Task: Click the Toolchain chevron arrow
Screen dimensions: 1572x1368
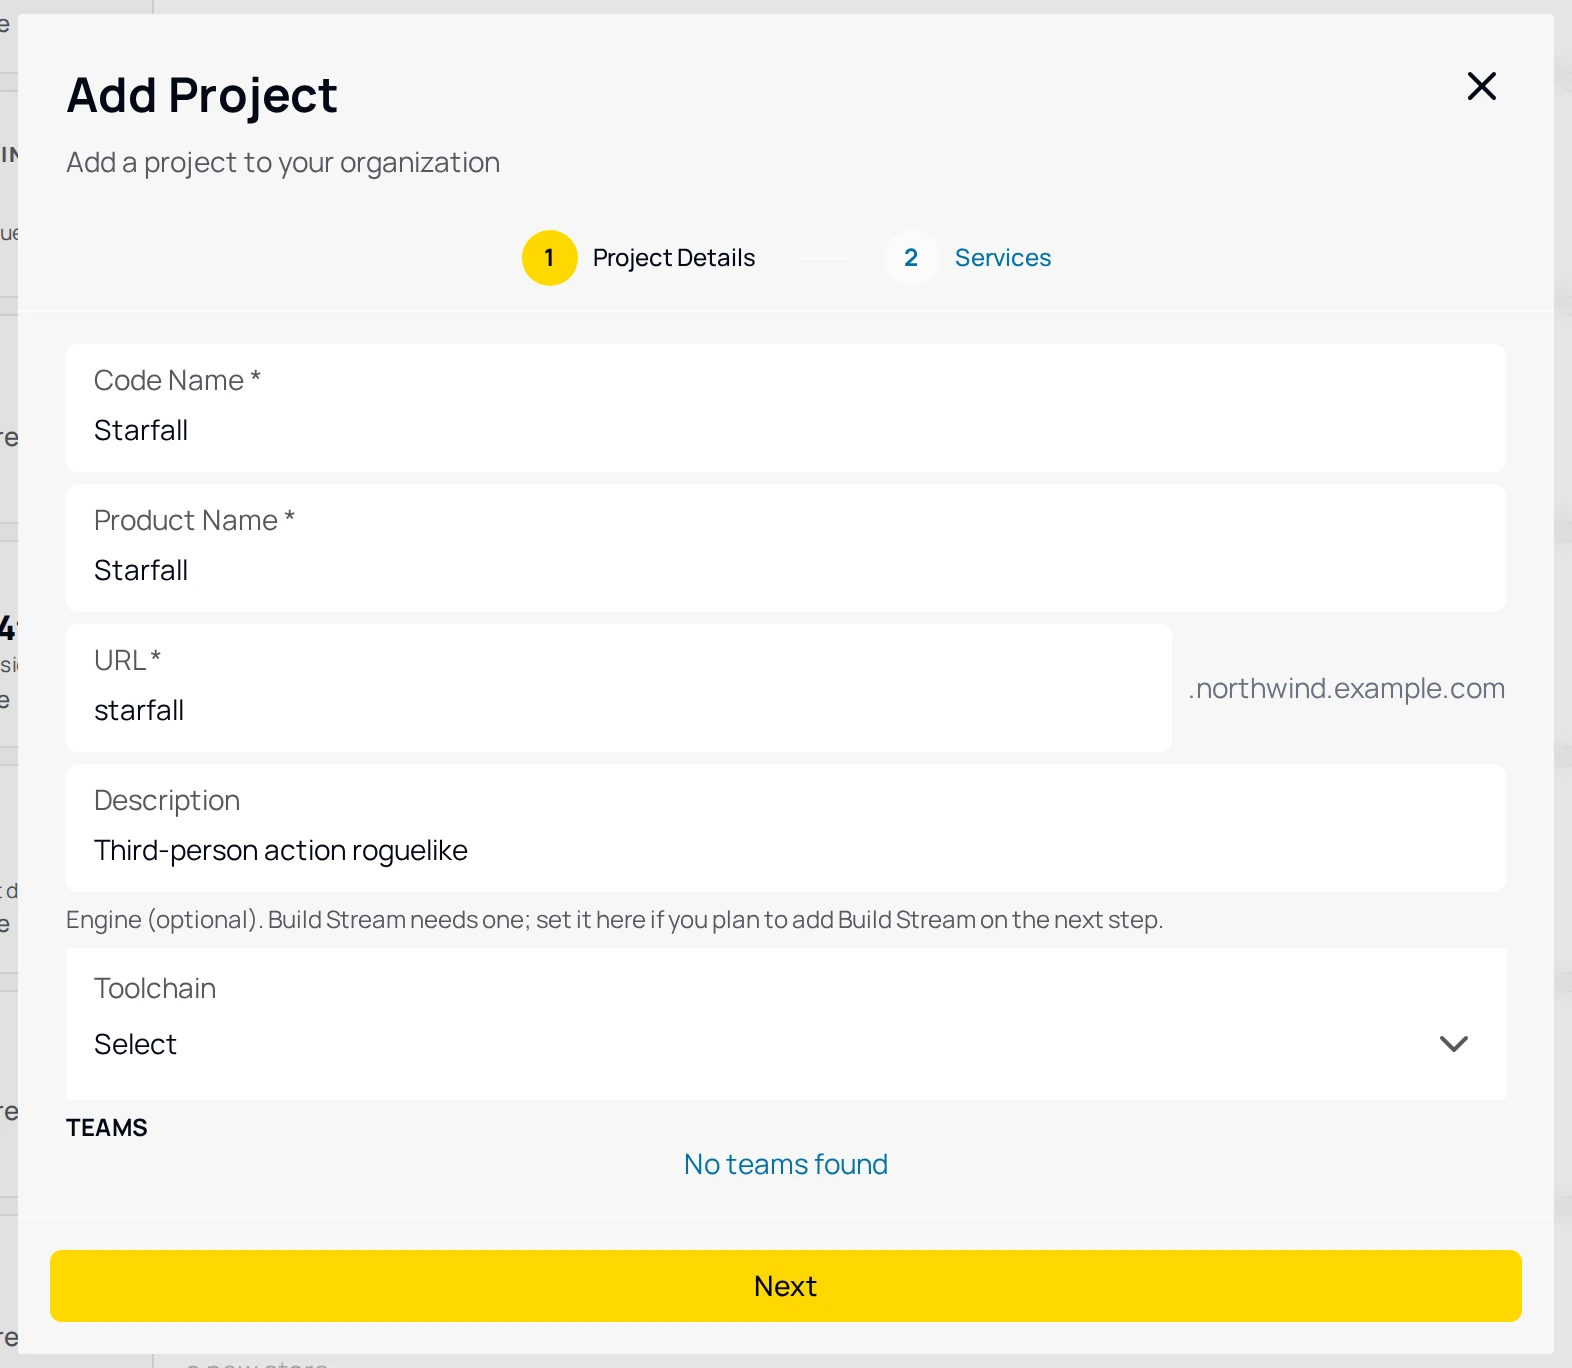Action: tap(1454, 1044)
